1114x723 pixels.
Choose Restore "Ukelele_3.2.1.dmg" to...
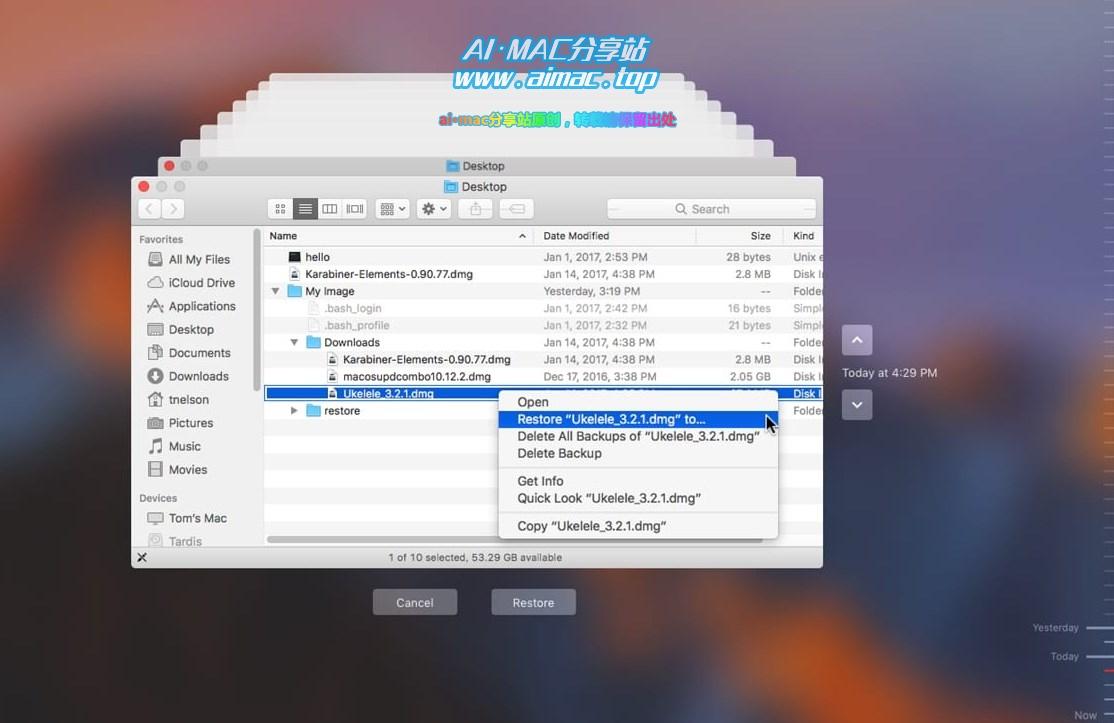tap(638, 419)
